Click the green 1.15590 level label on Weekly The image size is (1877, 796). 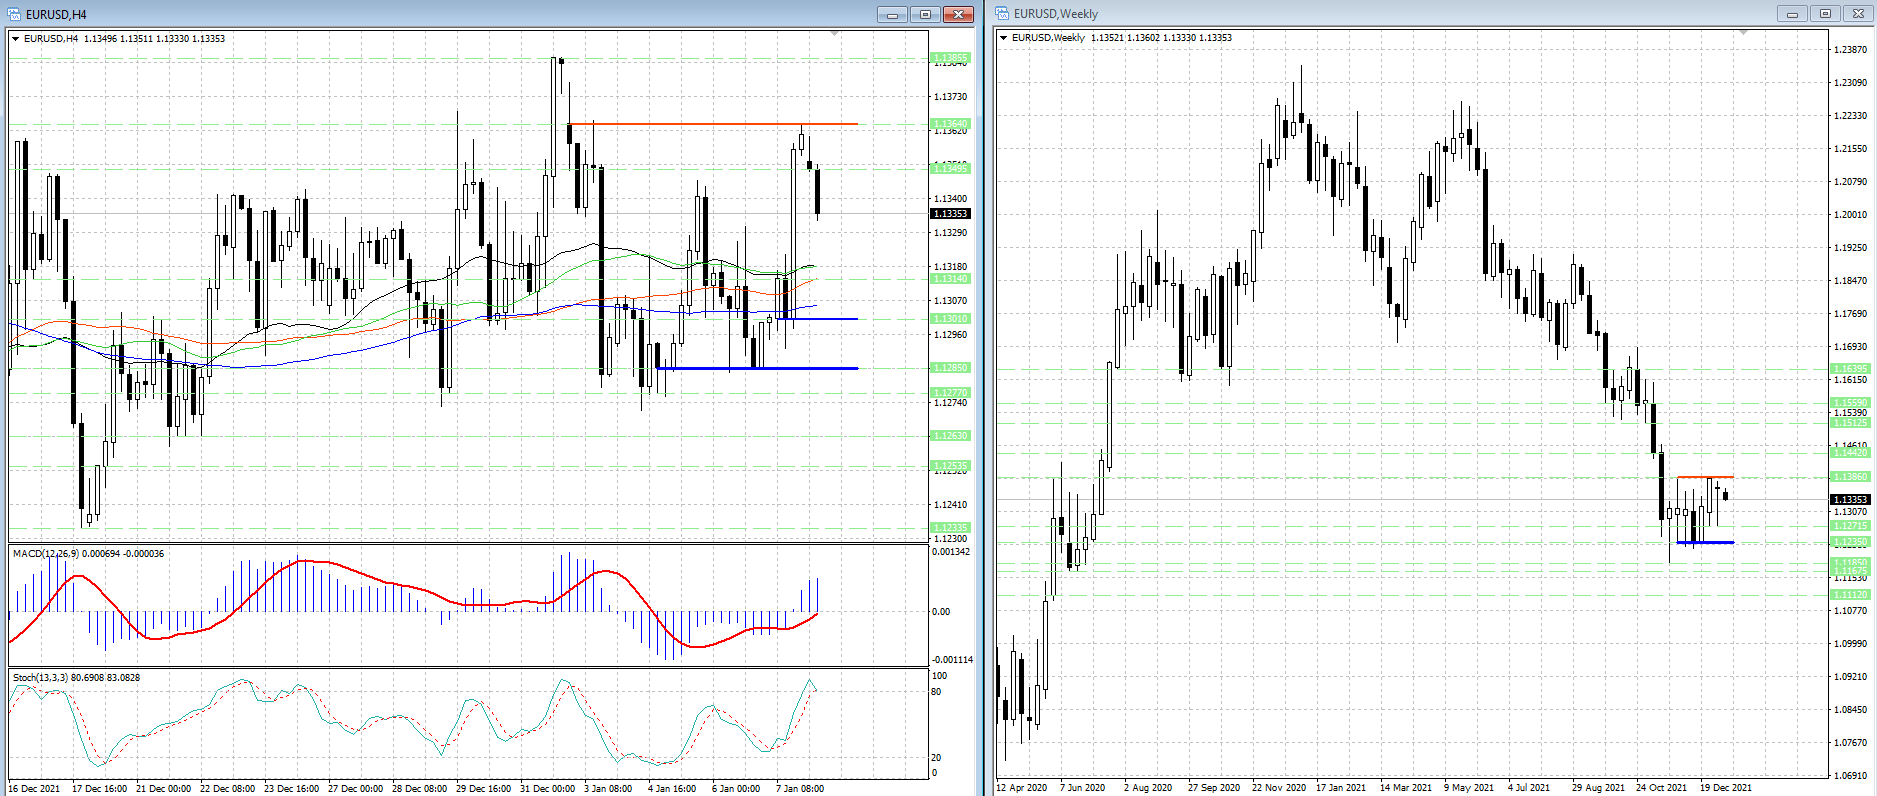click(1850, 403)
